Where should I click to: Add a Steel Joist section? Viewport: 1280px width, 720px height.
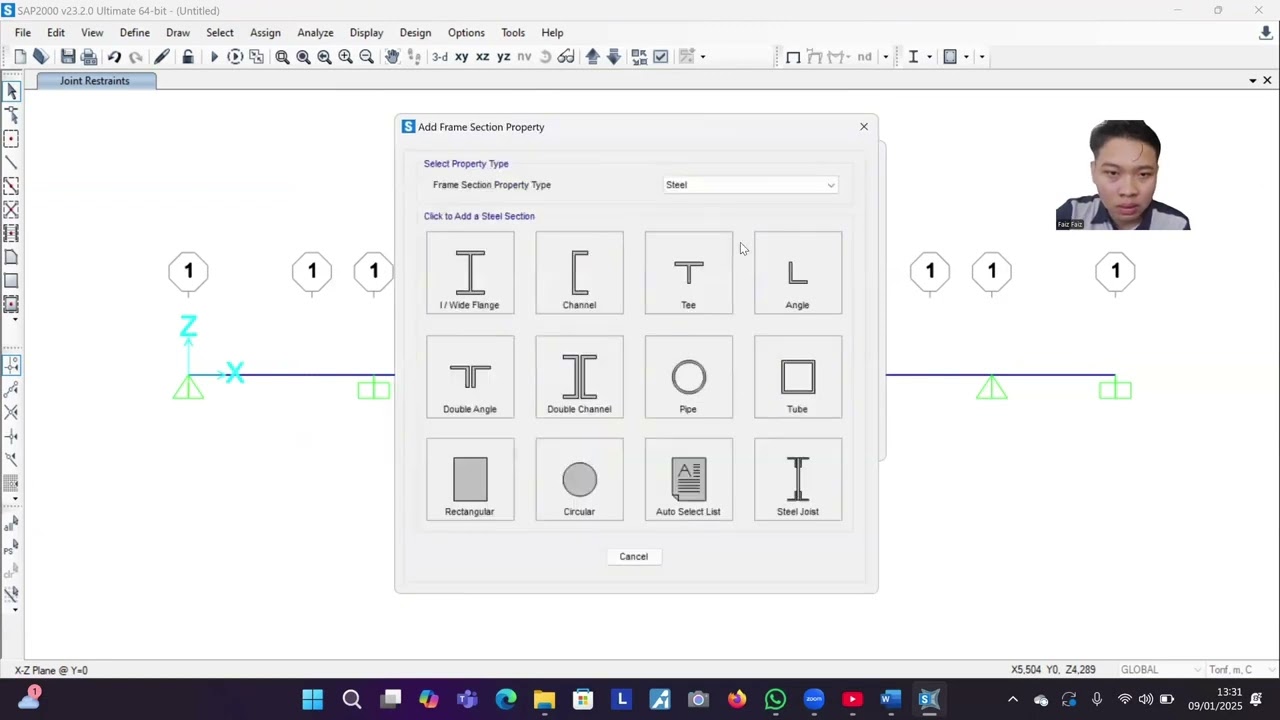click(x=798, y=480)
